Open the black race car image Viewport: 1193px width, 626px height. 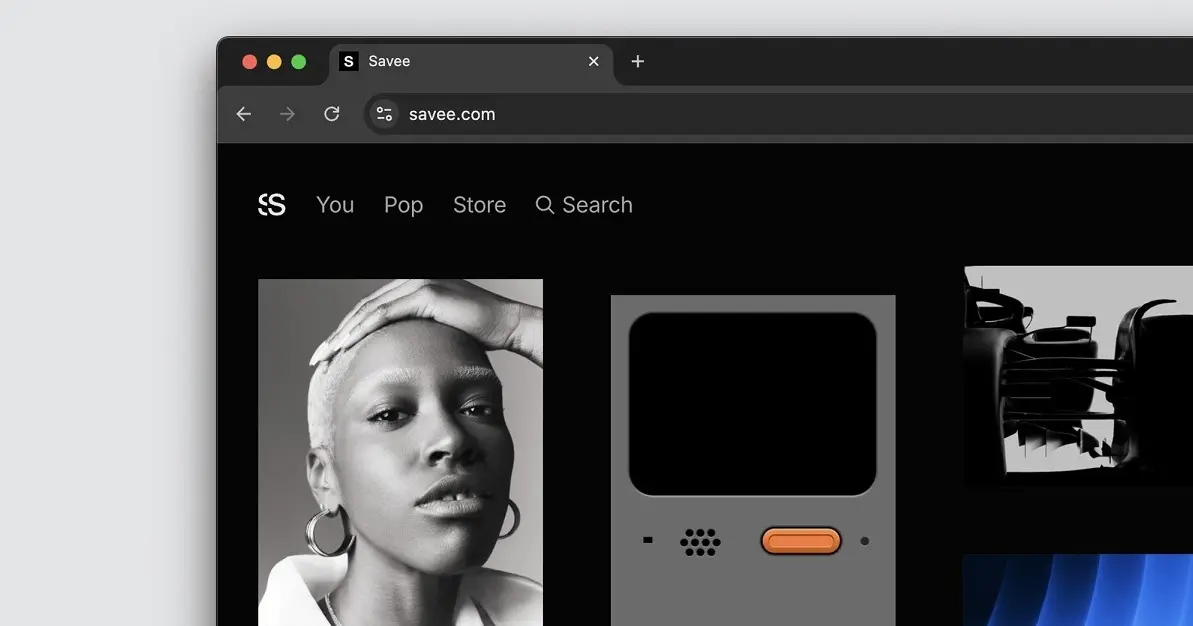[1078, 377]
